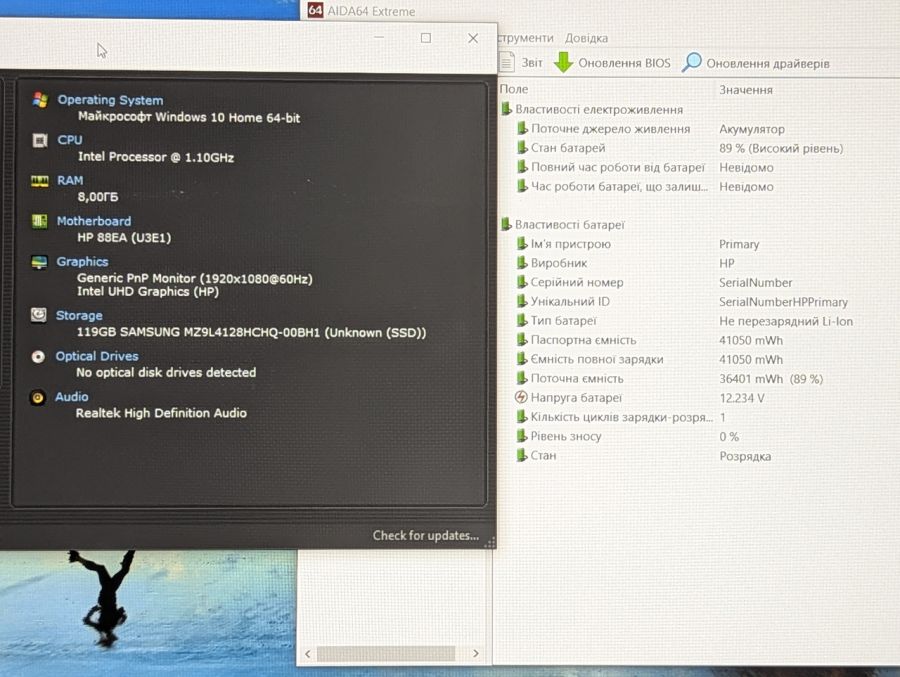Select the Повний час роботи від батареї row
The image size is (900, 677).
click(645, 167)
